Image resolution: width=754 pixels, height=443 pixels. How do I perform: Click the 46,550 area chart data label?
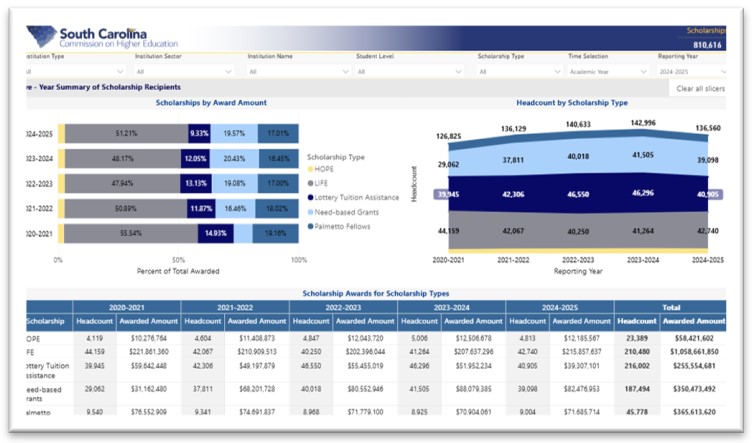click(x=578, y=194)
